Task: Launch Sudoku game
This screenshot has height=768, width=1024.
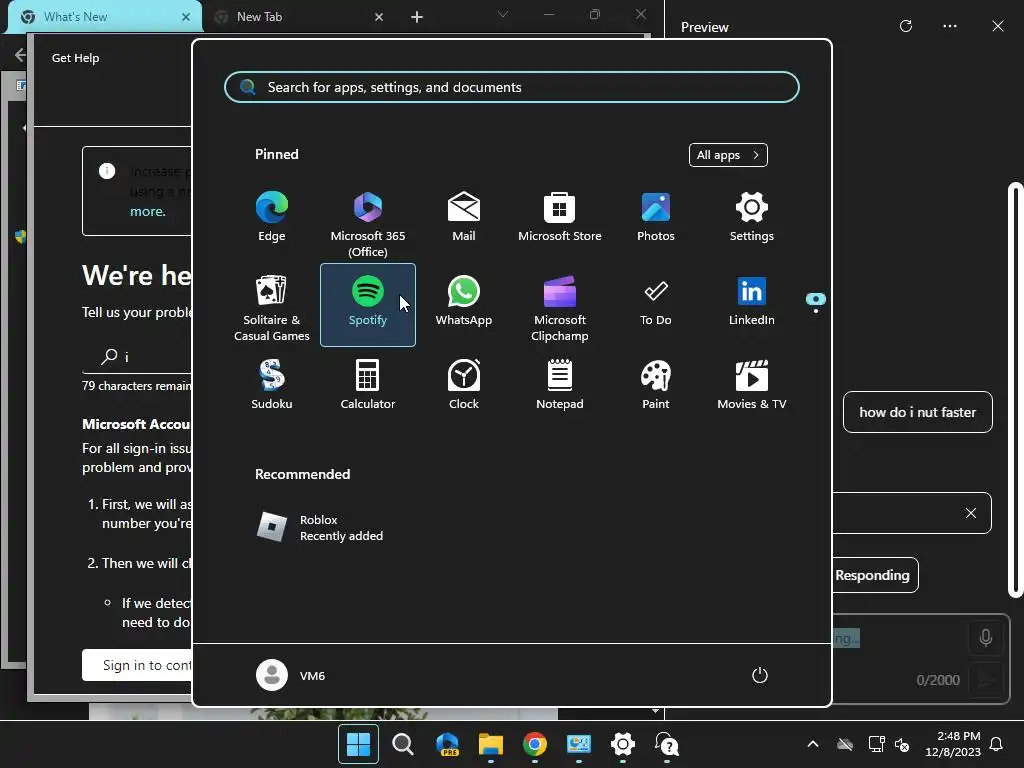Action: pos(272,386)
